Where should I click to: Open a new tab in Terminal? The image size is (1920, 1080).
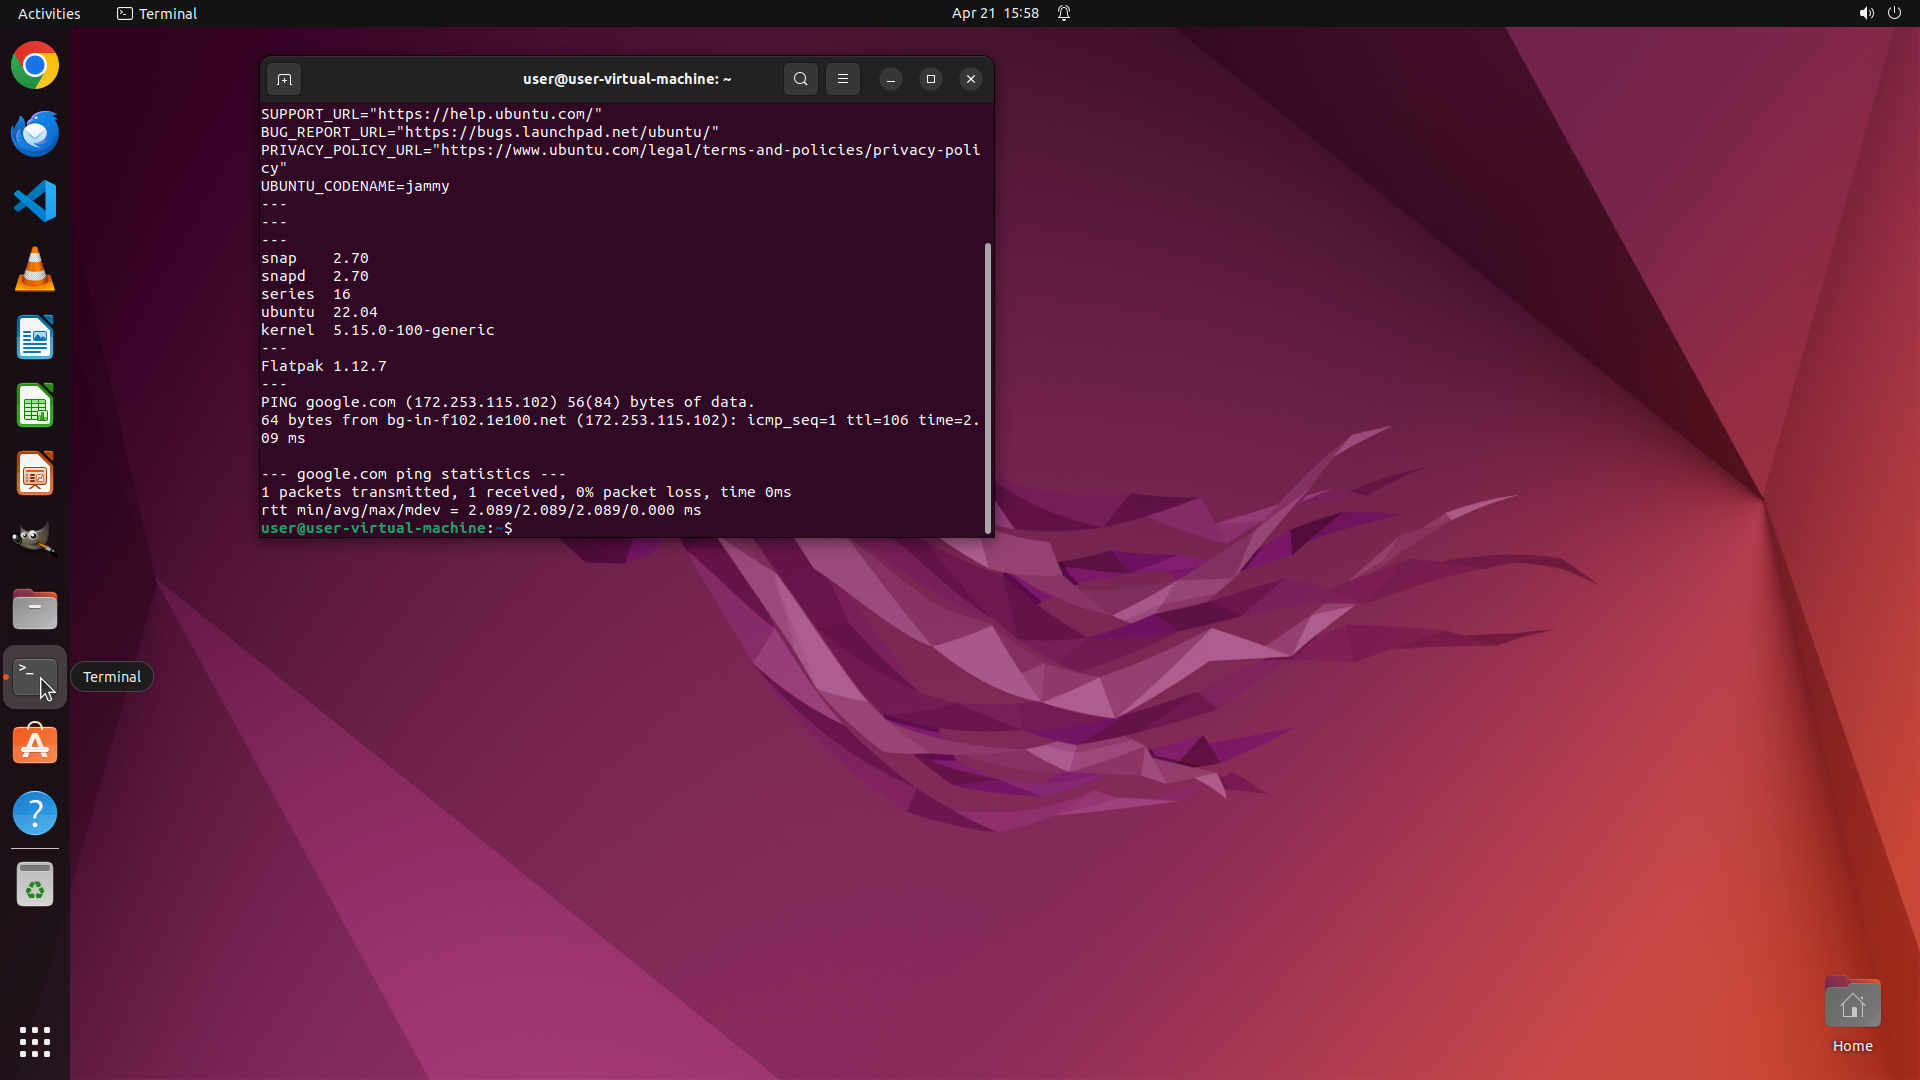[284, 79]
